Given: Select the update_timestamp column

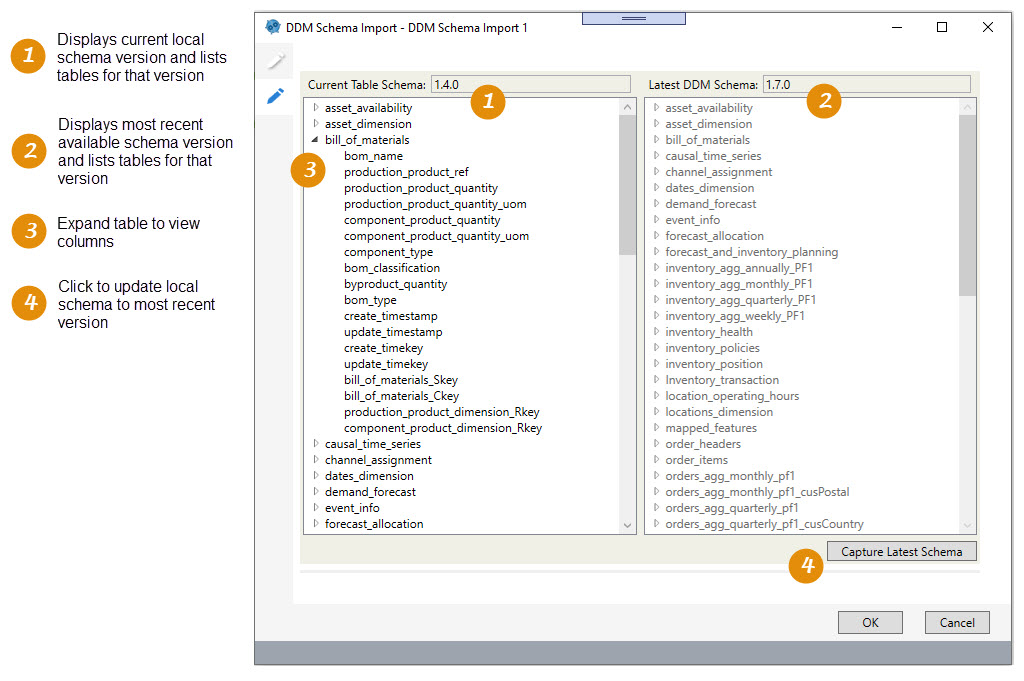Looking at the screenshot, I should point(393,332).
